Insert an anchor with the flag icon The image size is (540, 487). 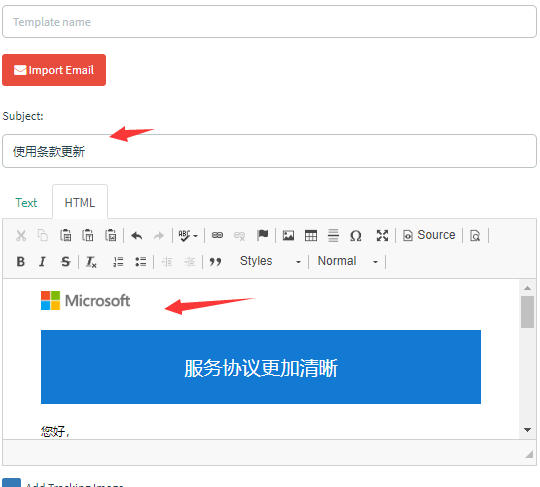pos(262,236)
